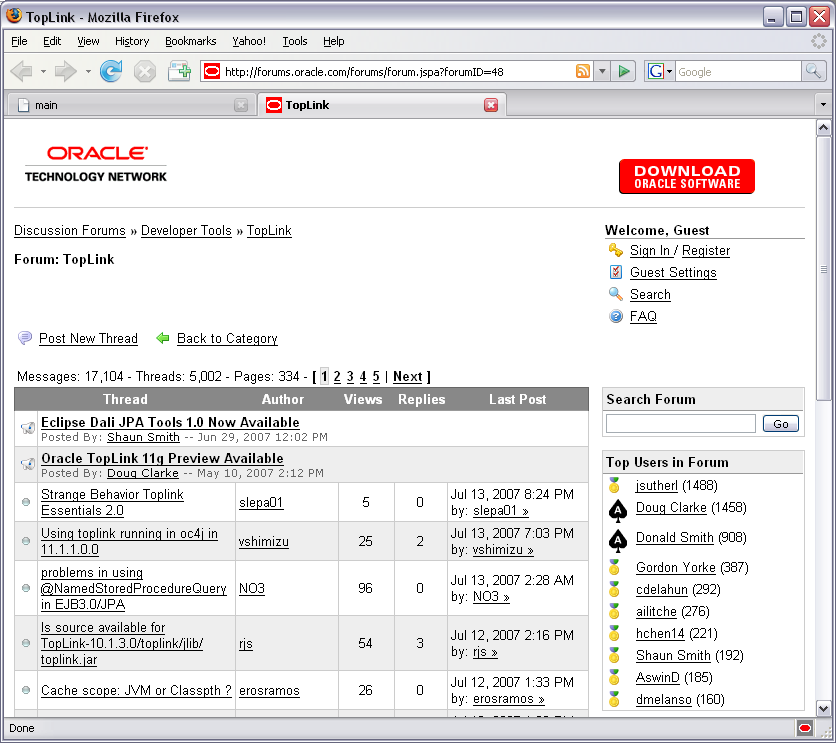
Task: Open the Back button history dropdown
Action: tap(43, 71)
